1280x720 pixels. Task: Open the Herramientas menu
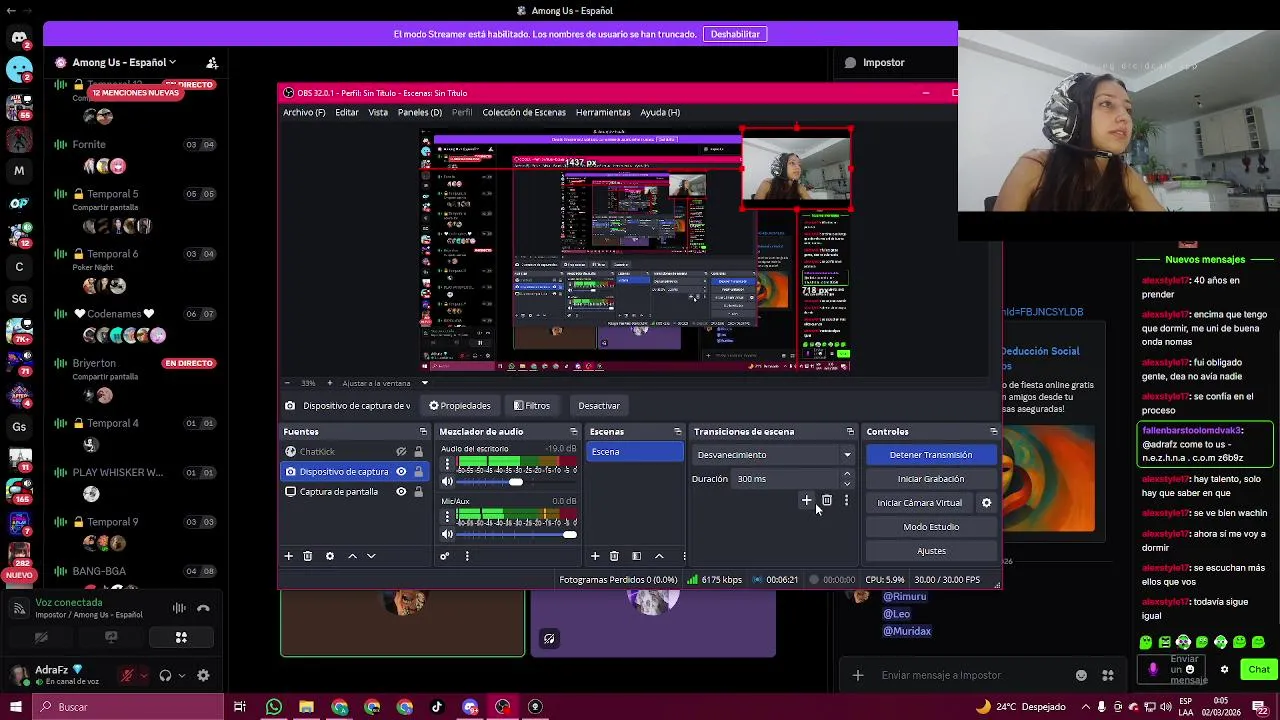coord(603,113)
